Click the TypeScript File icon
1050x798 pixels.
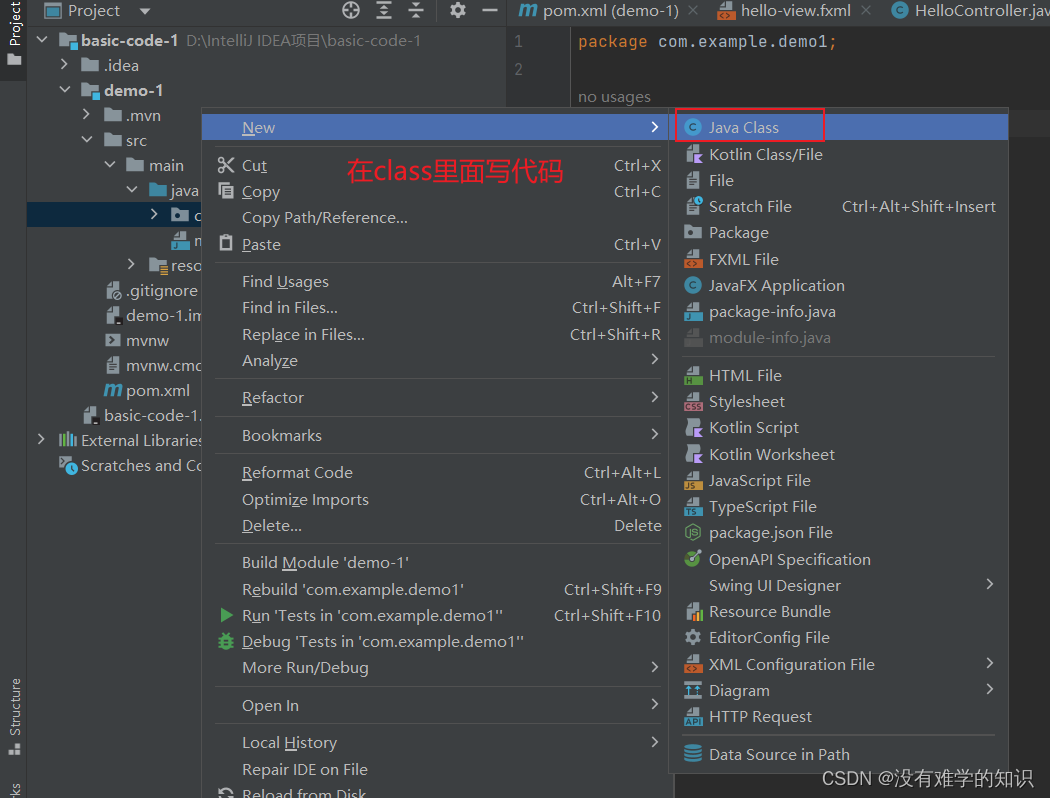click(693, 507)
